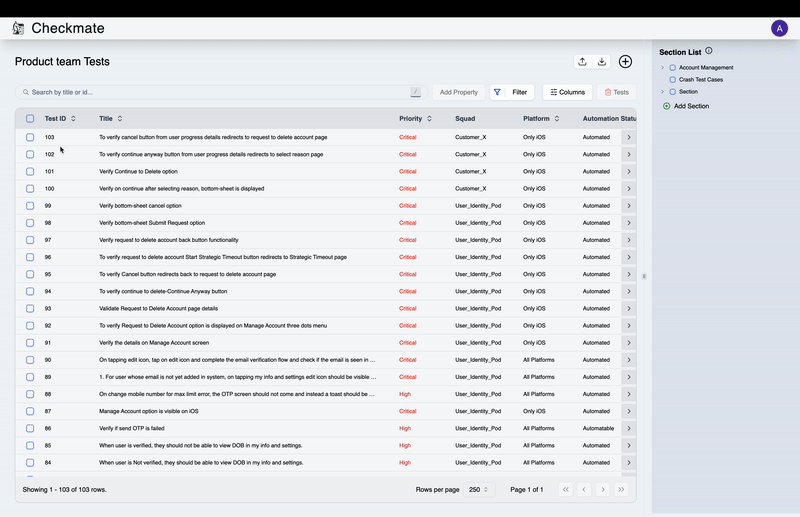This screenshot has height=517, width=800.
Task: Click the Section List info icon
Action: [x=709, y=51]
